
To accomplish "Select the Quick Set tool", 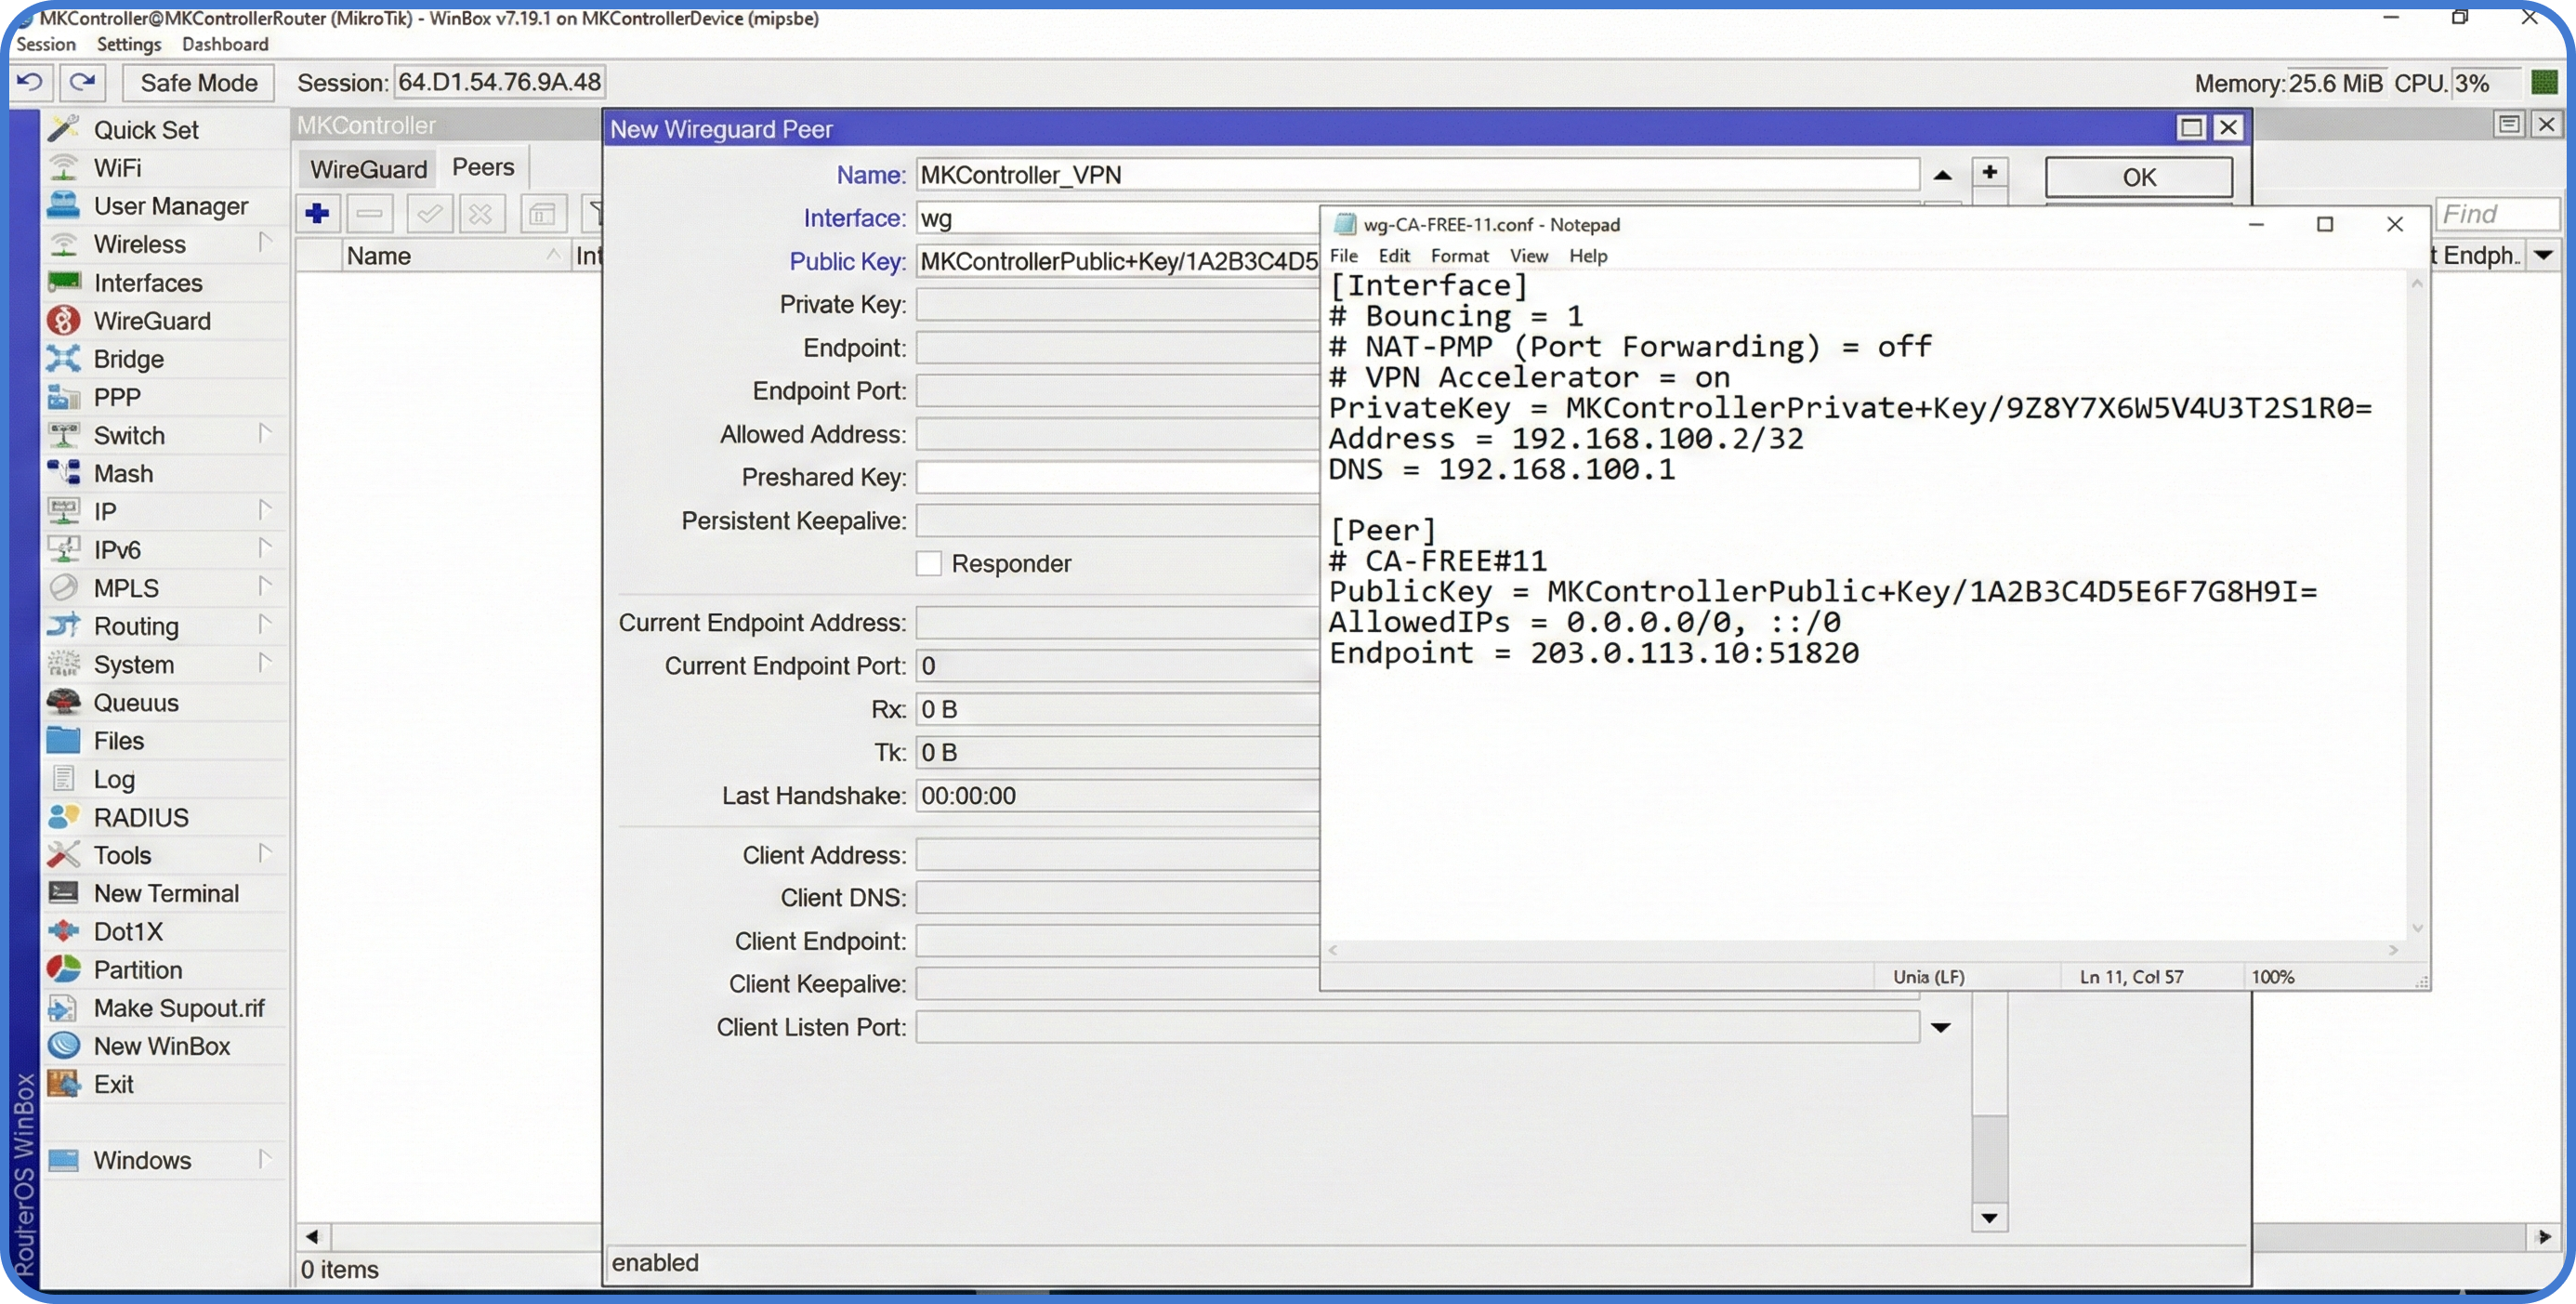I will click(x=145, y=128).
